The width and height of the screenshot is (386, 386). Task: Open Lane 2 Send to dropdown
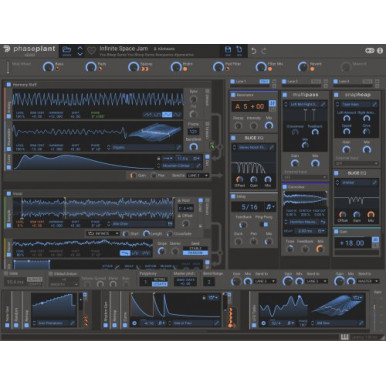coord(317,281)
